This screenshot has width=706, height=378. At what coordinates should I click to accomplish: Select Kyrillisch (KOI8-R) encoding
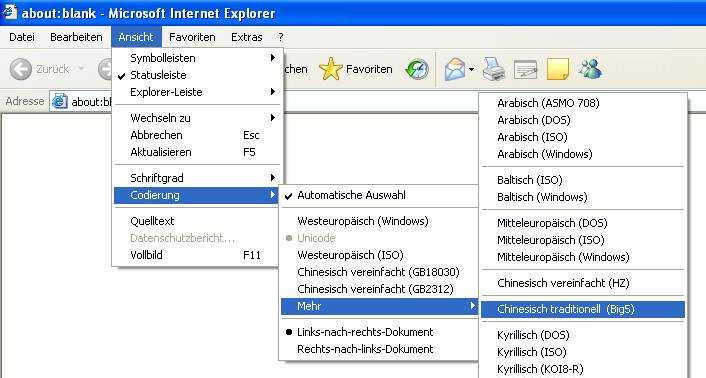[x=583, y=369]
